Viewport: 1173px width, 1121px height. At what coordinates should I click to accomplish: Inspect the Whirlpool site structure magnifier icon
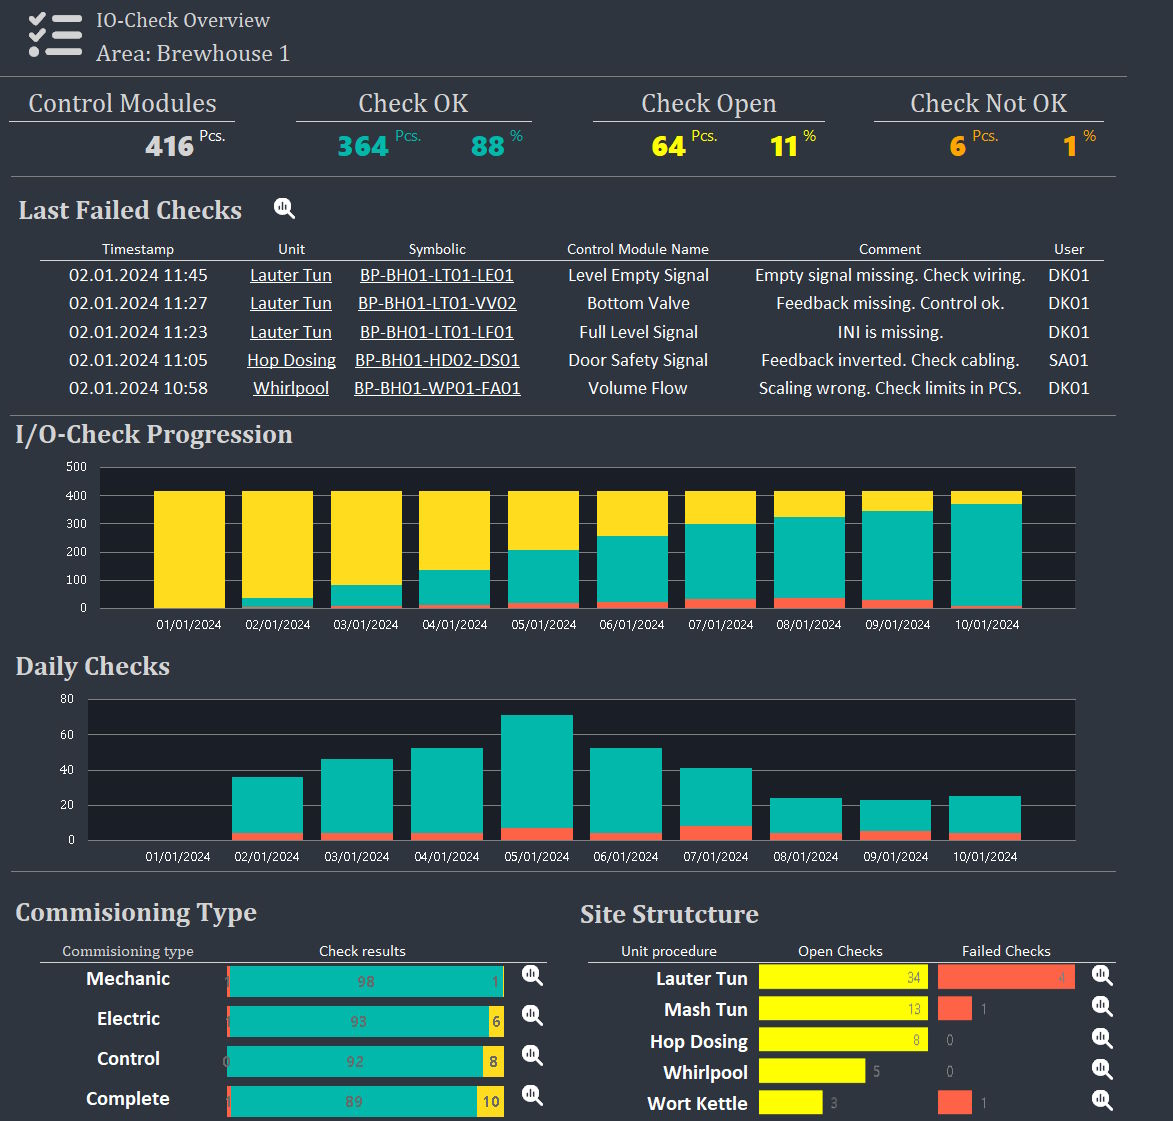pos(1102,1069)
